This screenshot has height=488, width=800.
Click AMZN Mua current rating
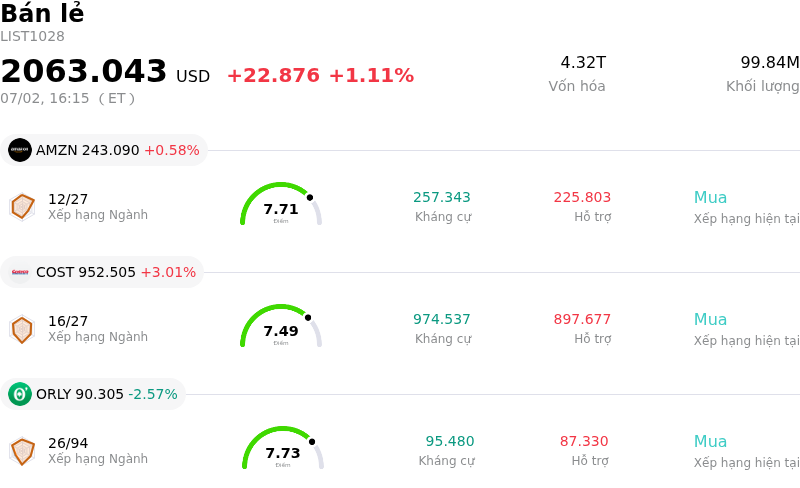coord(710,197)
